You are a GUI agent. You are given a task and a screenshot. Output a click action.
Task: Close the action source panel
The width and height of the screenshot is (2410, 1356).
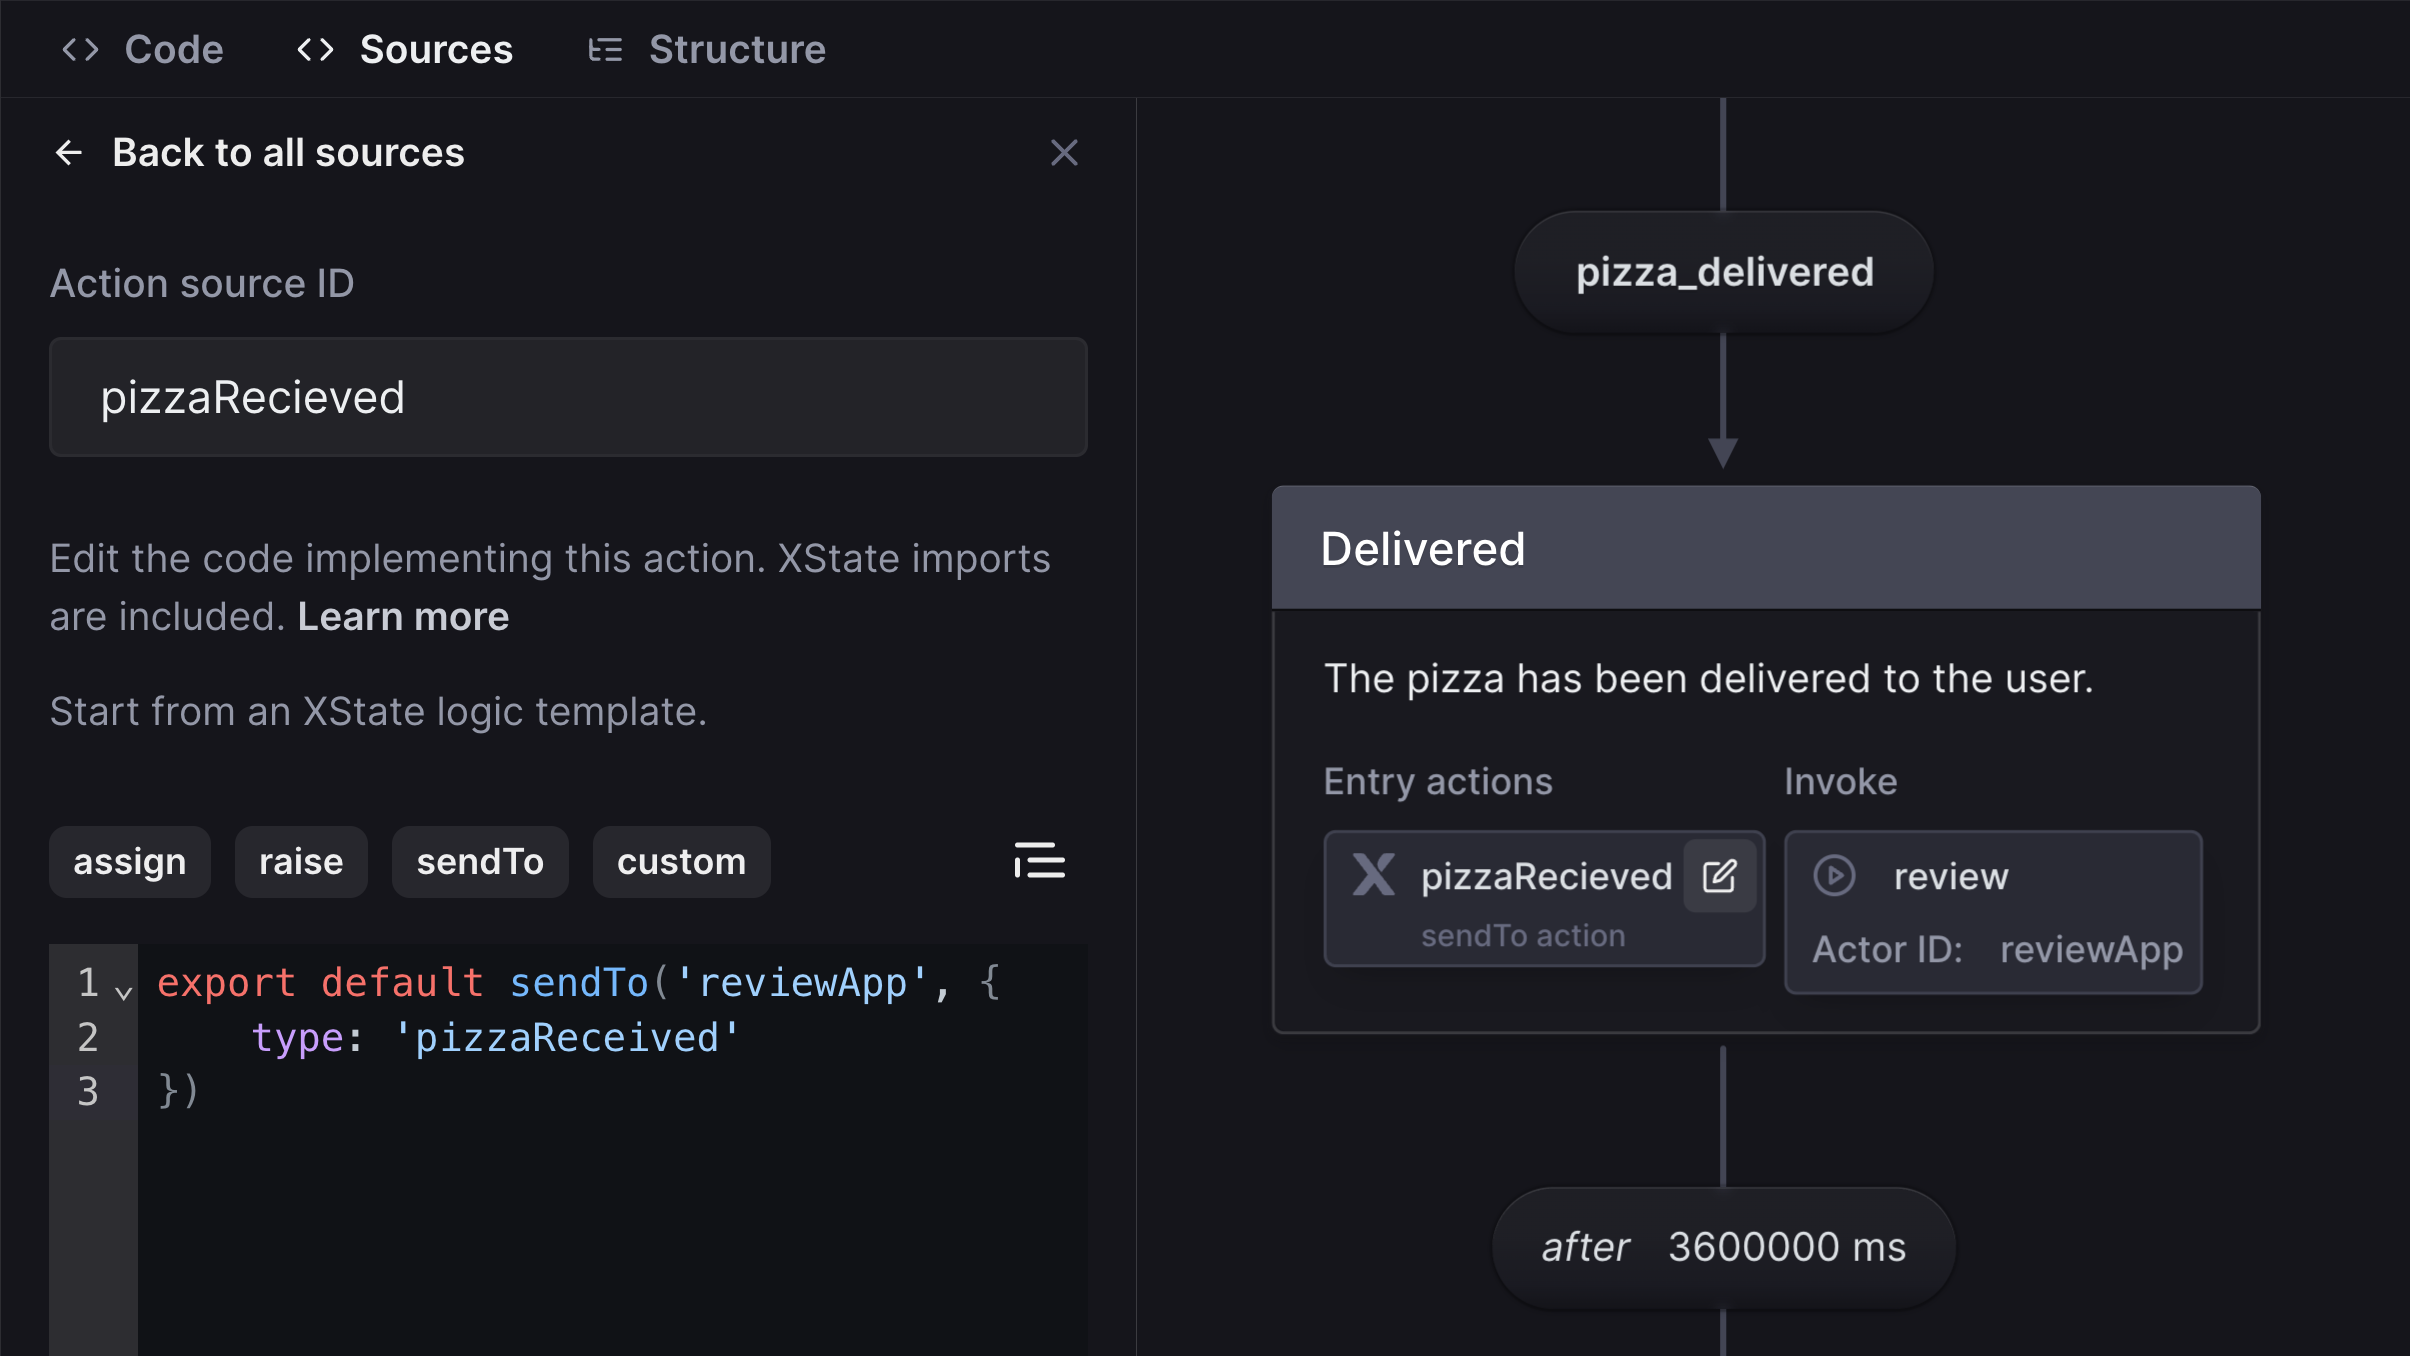pos(1066,152)
